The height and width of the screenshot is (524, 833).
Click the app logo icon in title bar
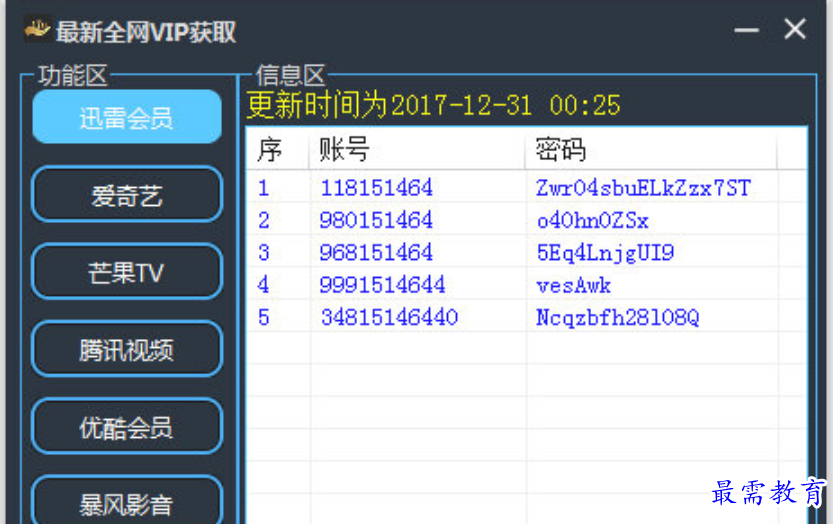click(x=37, y=29)
